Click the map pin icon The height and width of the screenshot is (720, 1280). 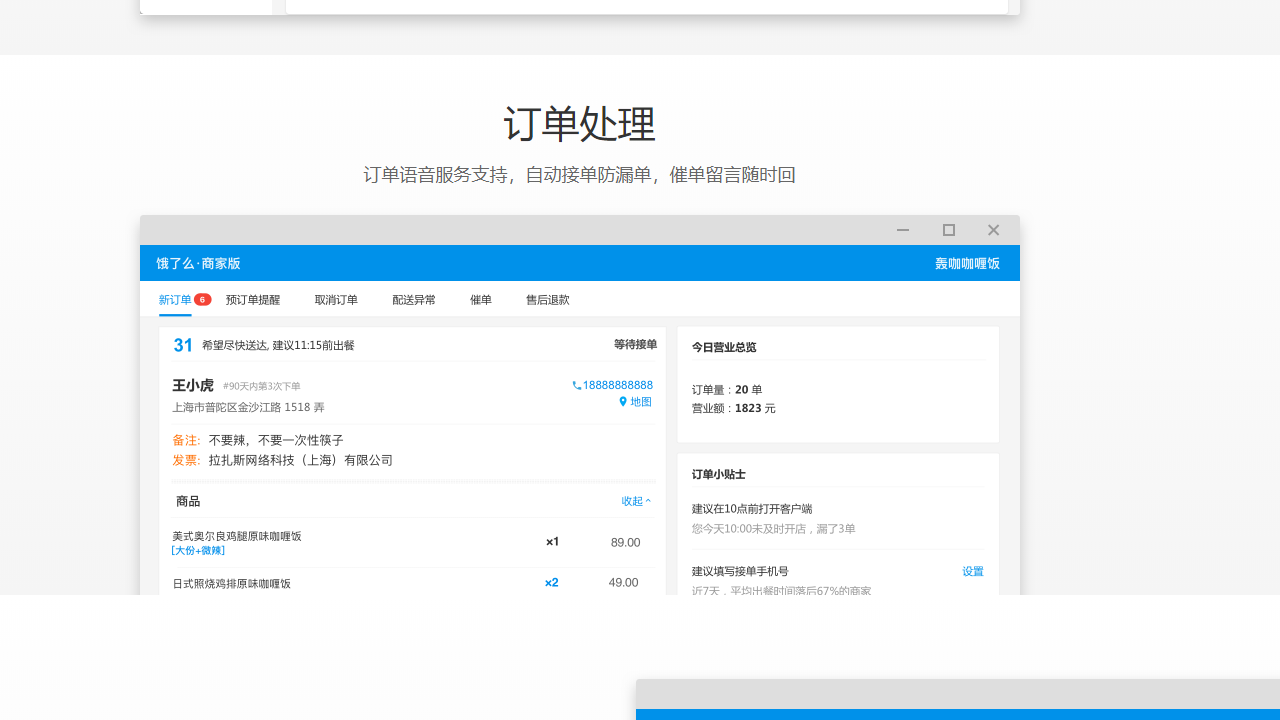click(623, 402)
